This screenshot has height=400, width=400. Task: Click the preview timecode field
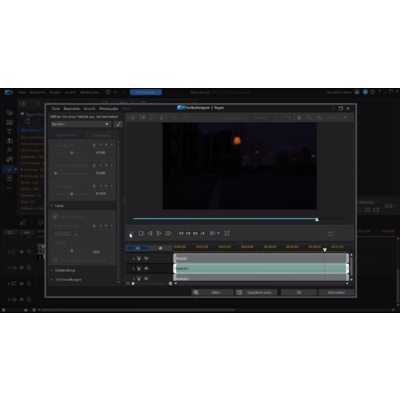(x=192, y=233)
